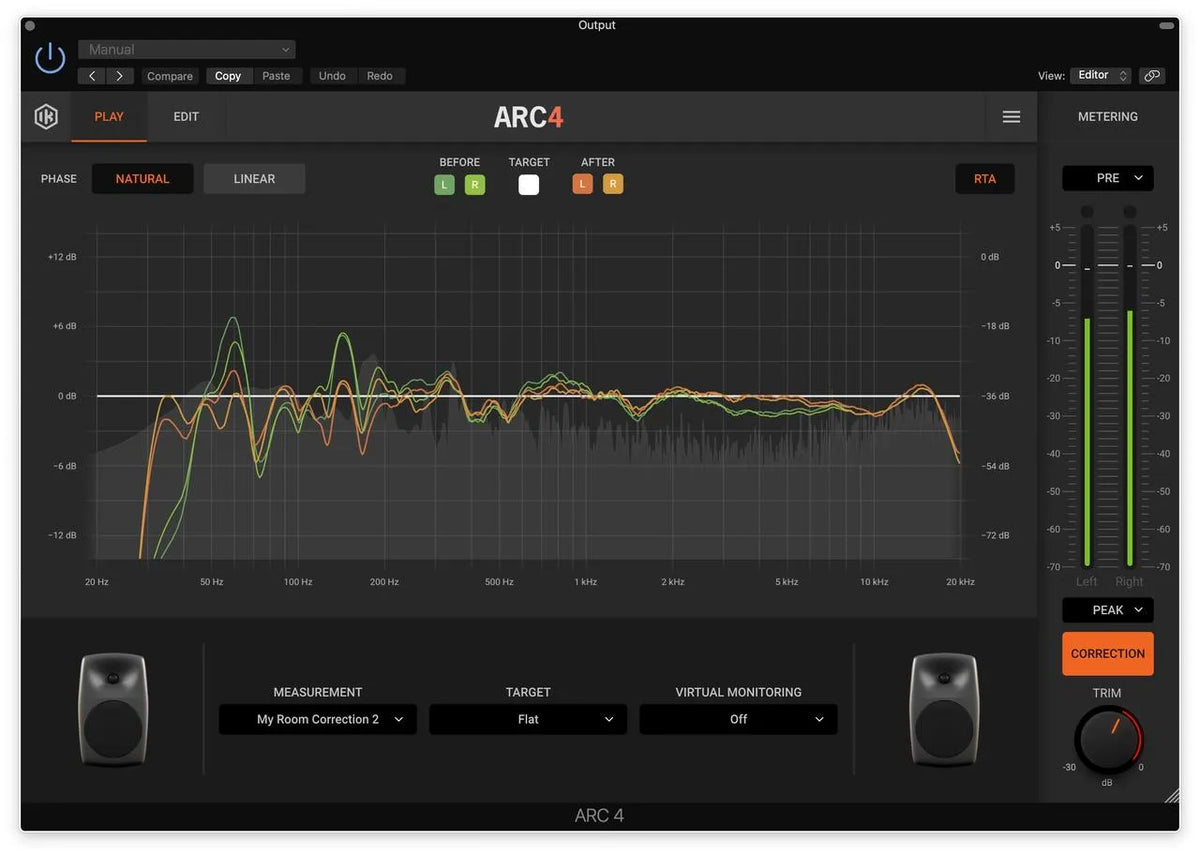Click the power button to bypass the plugin
Screen dimensions: 1200x855
50,57
